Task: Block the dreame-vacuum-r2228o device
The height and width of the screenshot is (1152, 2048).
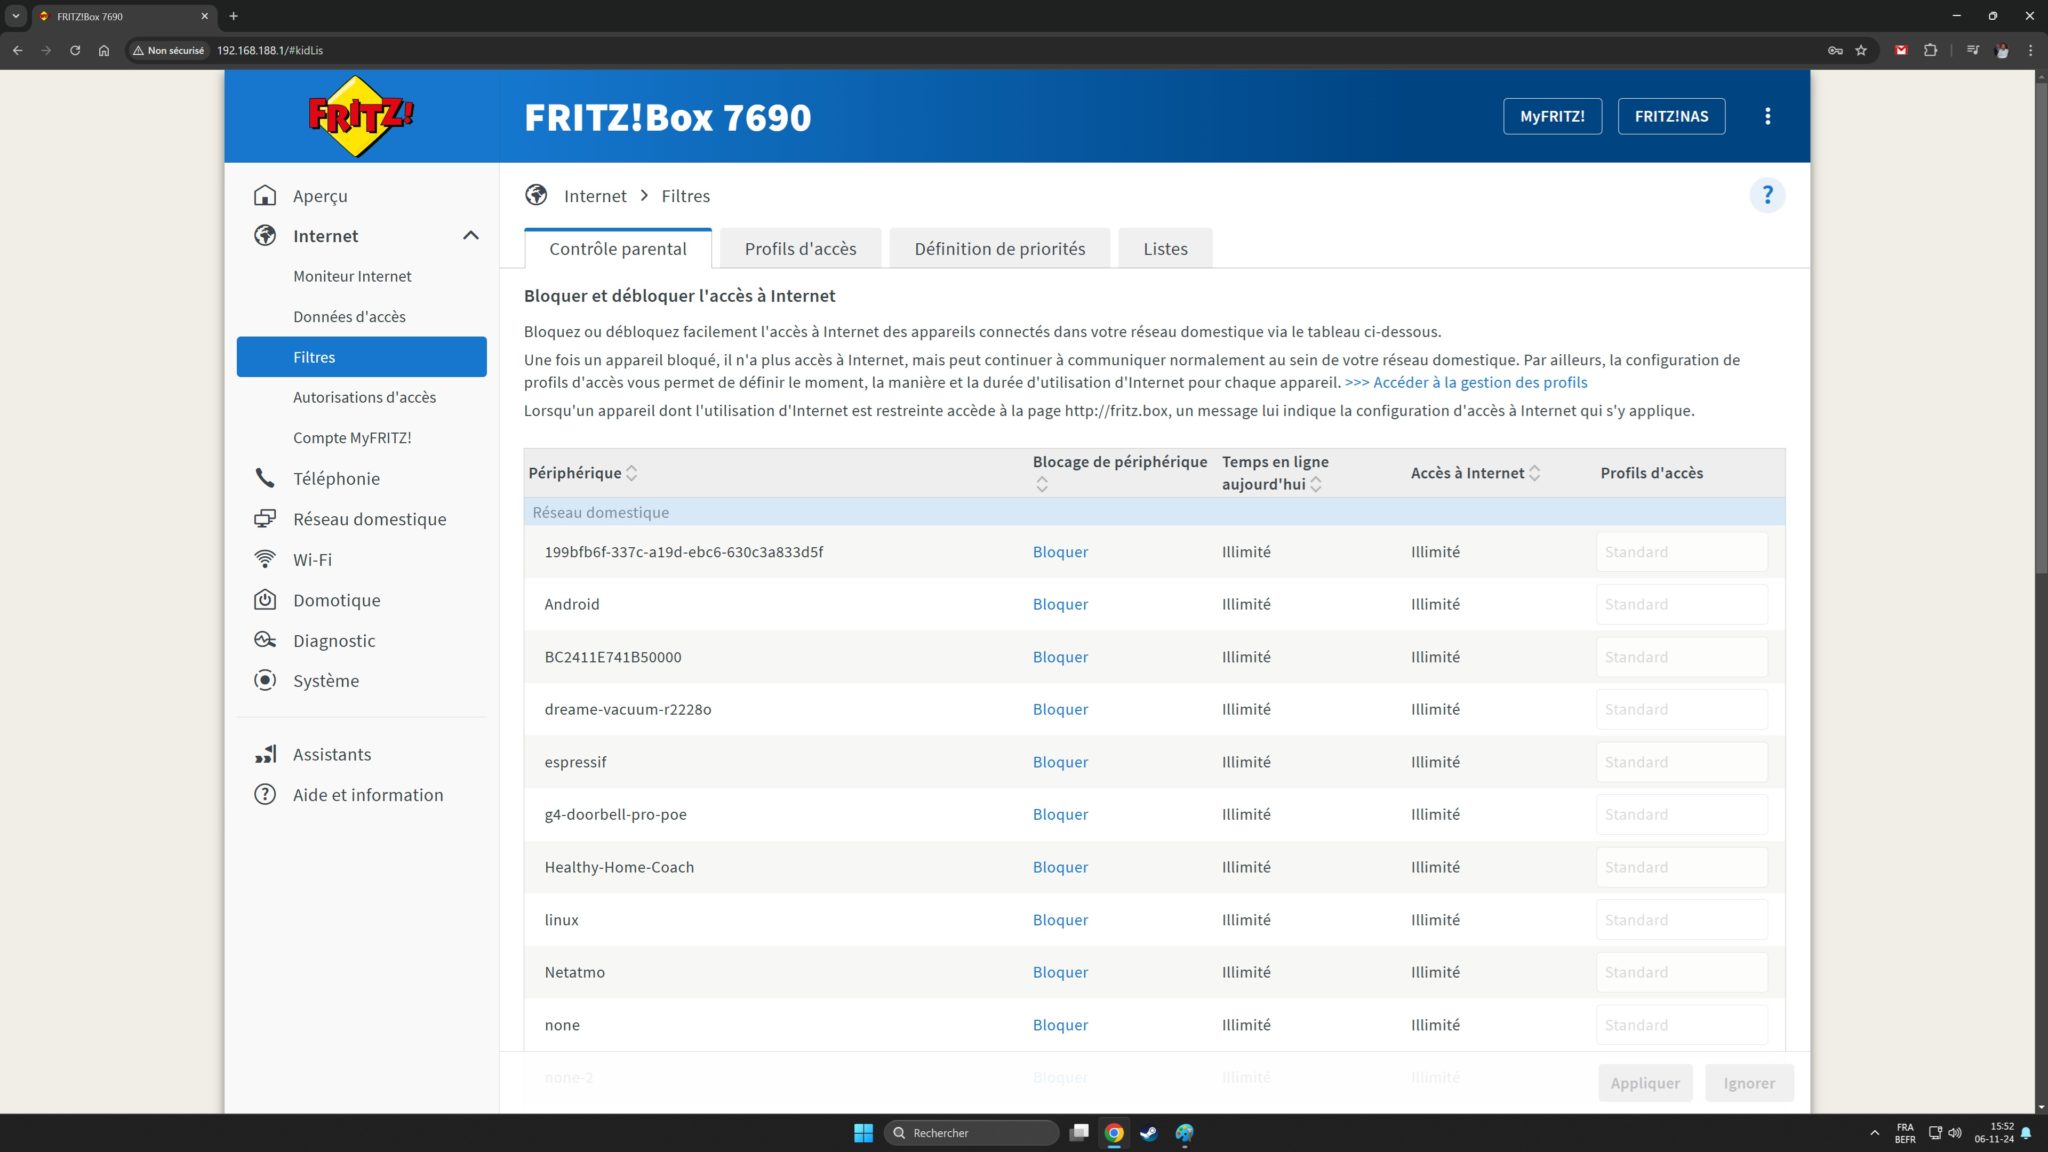Action: tap(1060, 709)
